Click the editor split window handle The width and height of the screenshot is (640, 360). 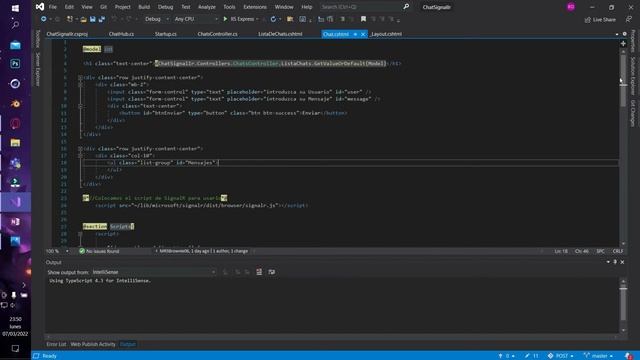pos(623,43)
